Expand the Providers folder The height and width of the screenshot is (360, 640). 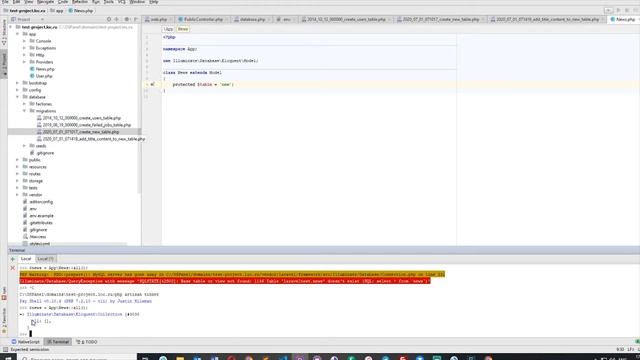[x=24, y=62]
